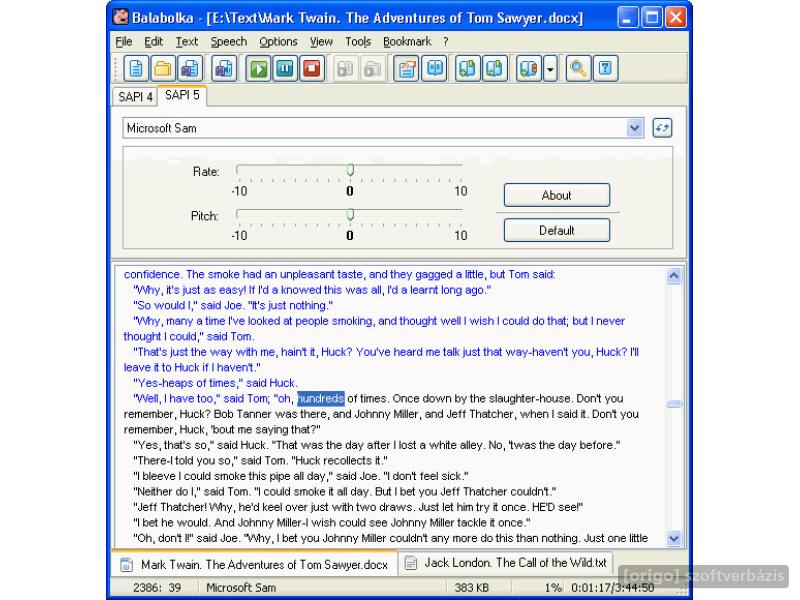This screenshot has width=800, height=600.
Task: Pause speech with the blue Pause button
Action: 285,68
